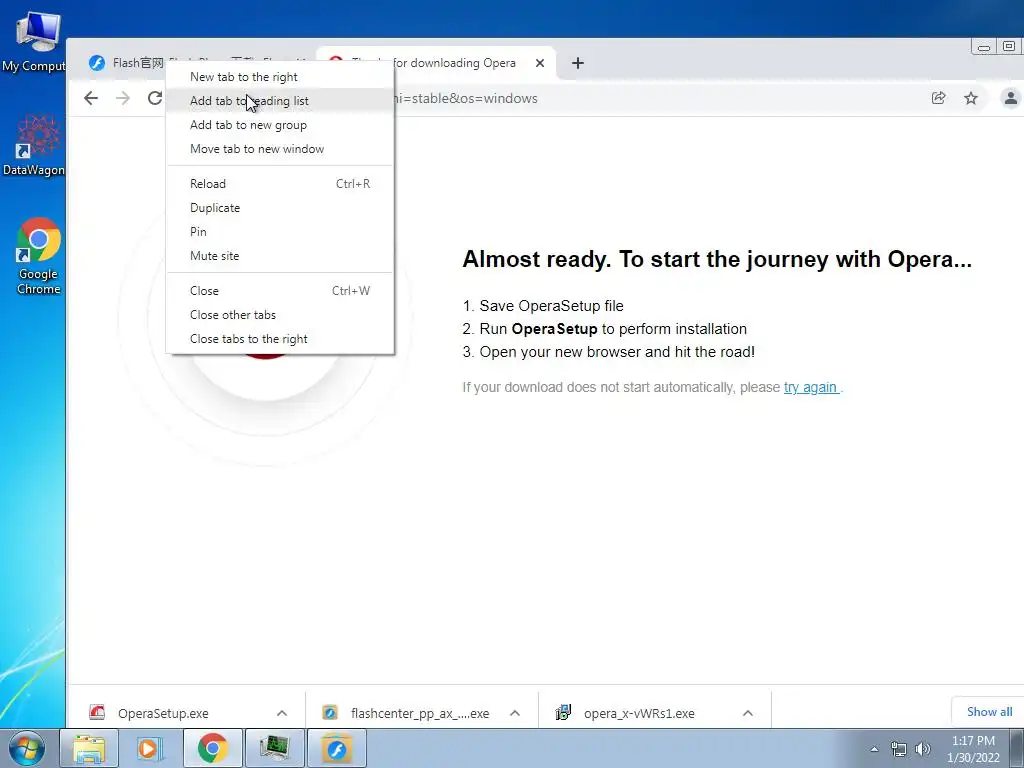Click Show all downloads button

(989, 712)
